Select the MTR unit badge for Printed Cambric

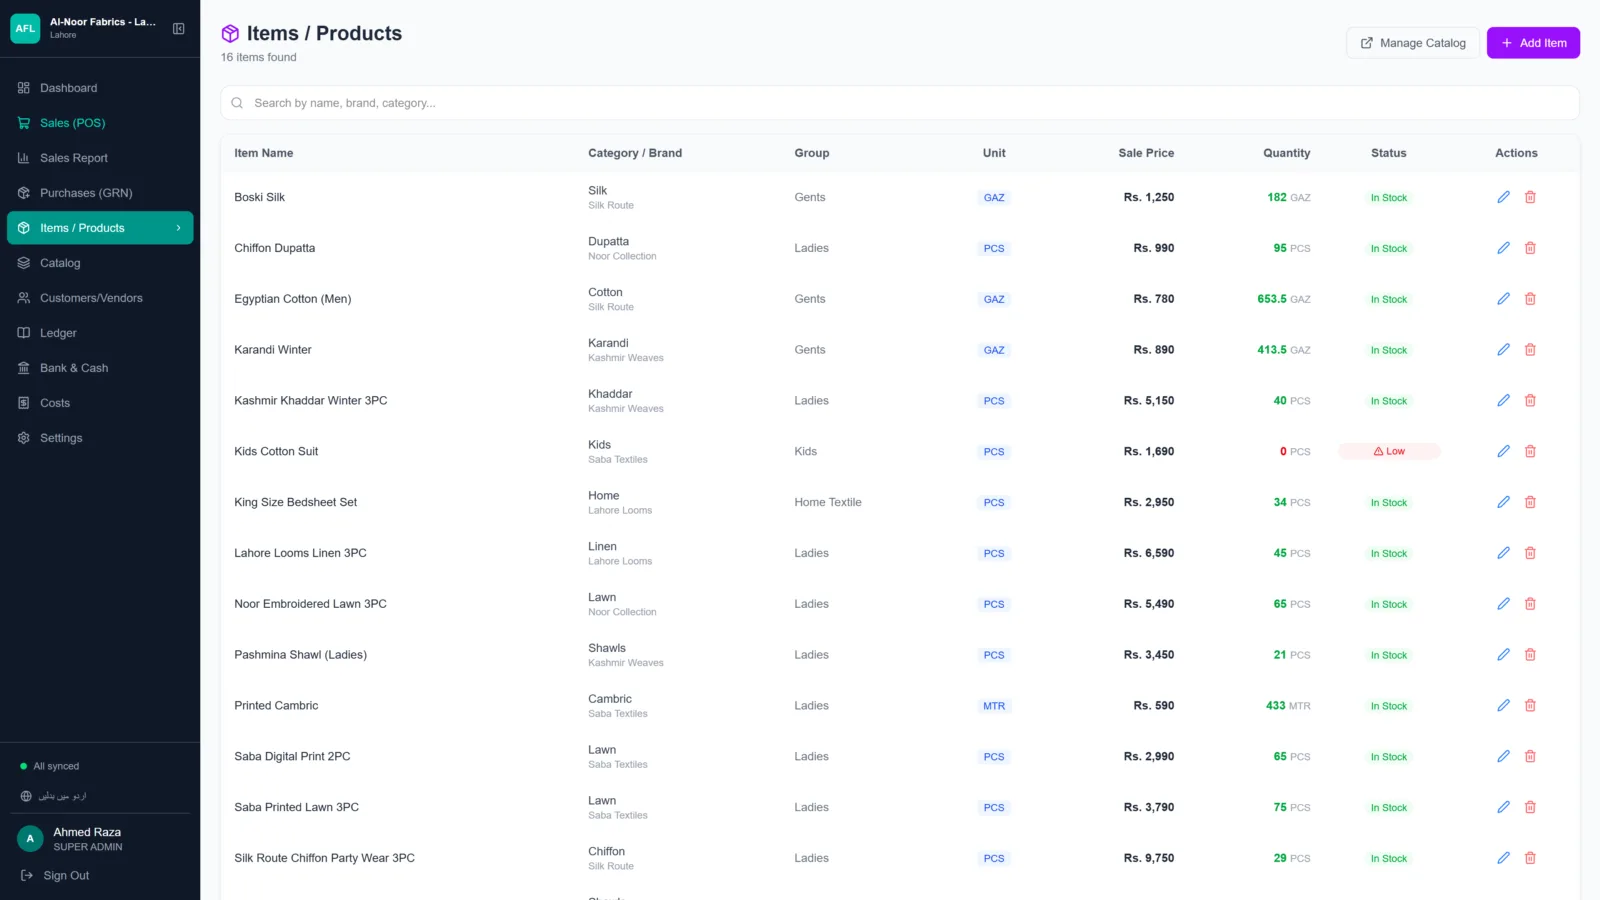(994, 706)
